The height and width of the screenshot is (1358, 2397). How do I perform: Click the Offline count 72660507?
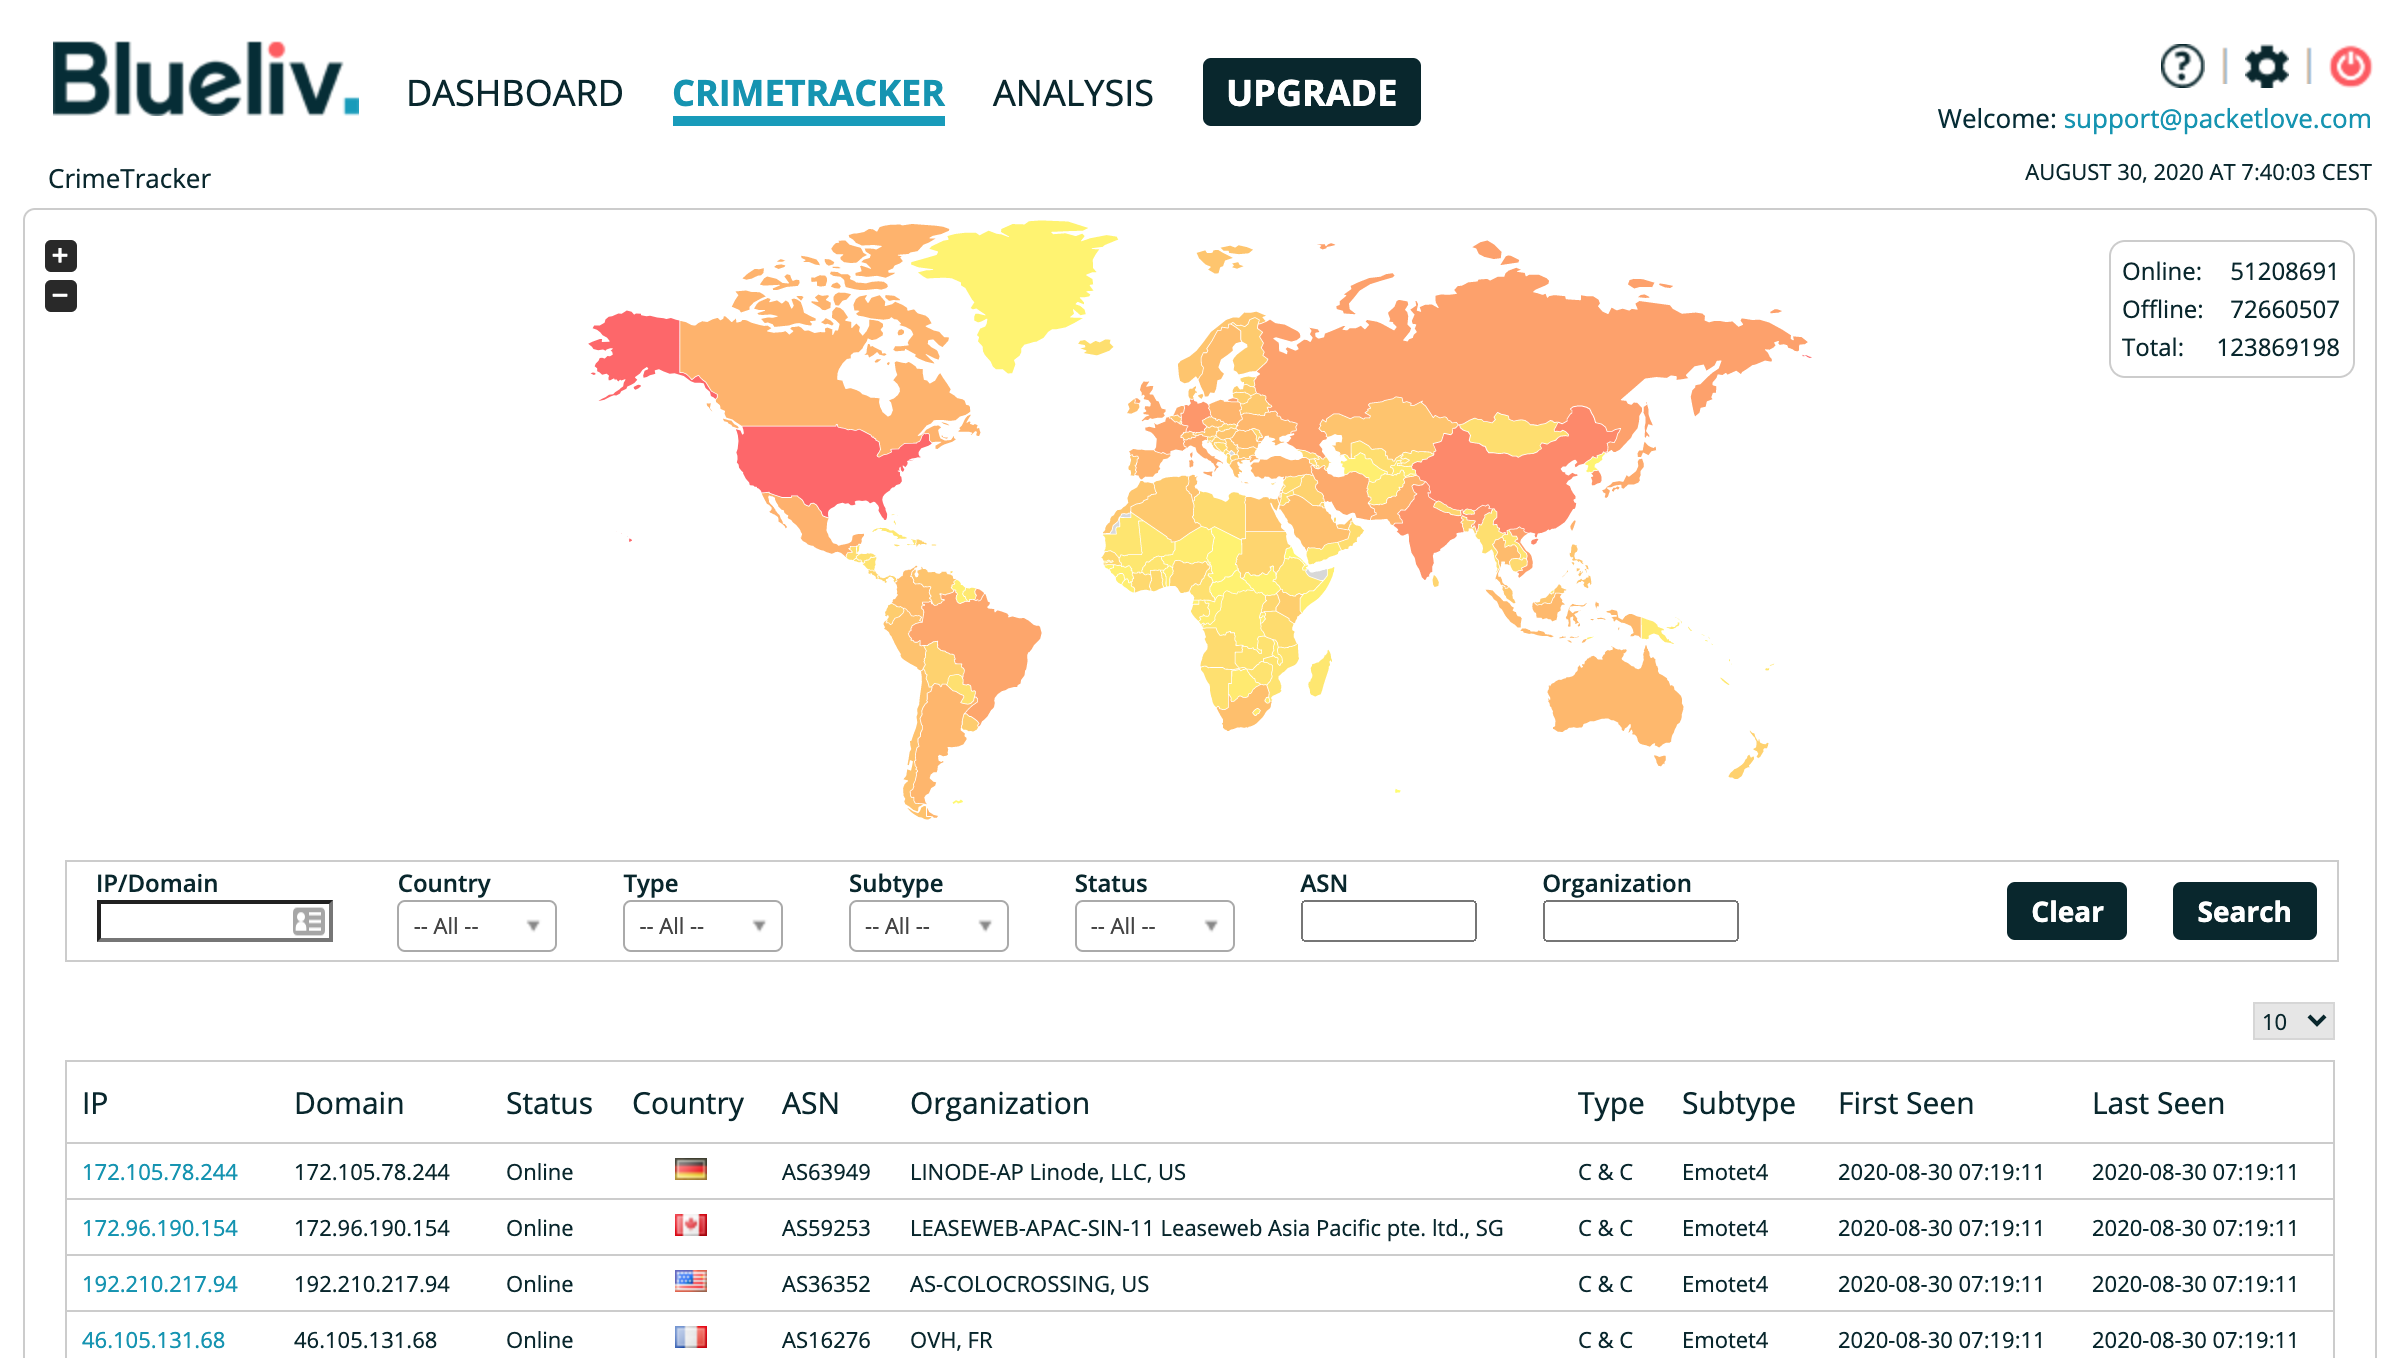pos(2284,309)
